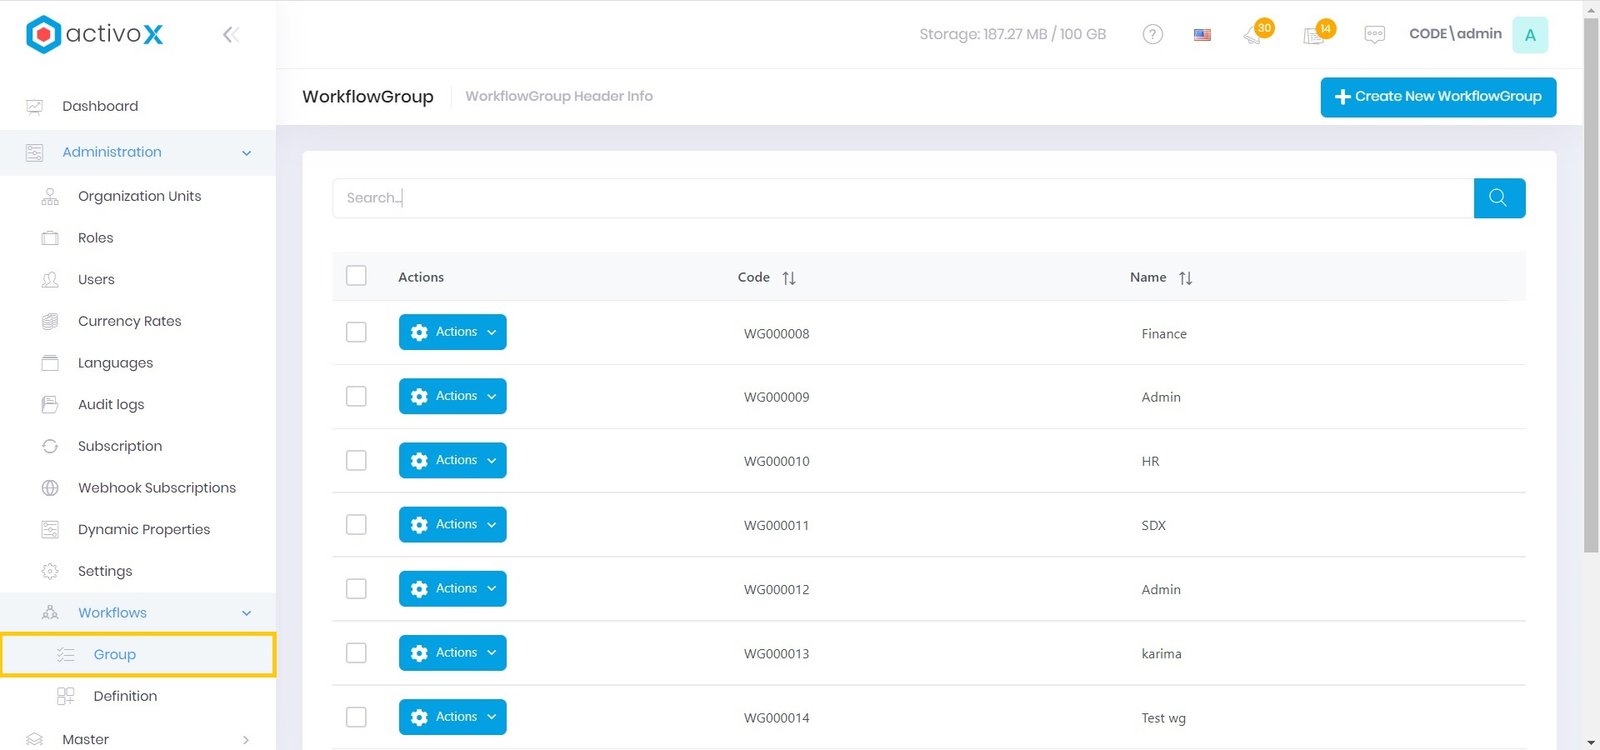Viewport: 1600px width, 750px height.
Task: Click the search magnifier button
Action: (x=1498, y=198)
